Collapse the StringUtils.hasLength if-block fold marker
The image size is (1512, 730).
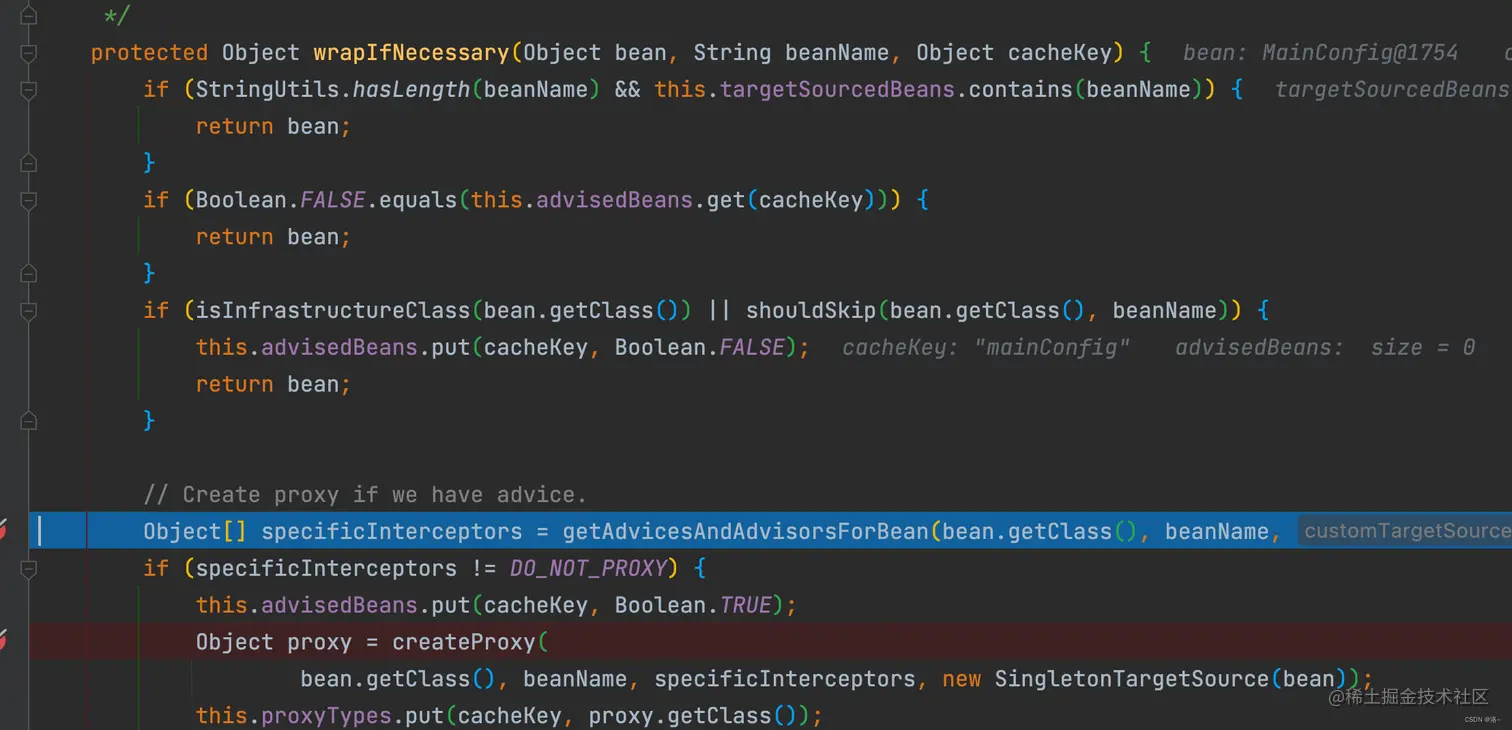28,90
